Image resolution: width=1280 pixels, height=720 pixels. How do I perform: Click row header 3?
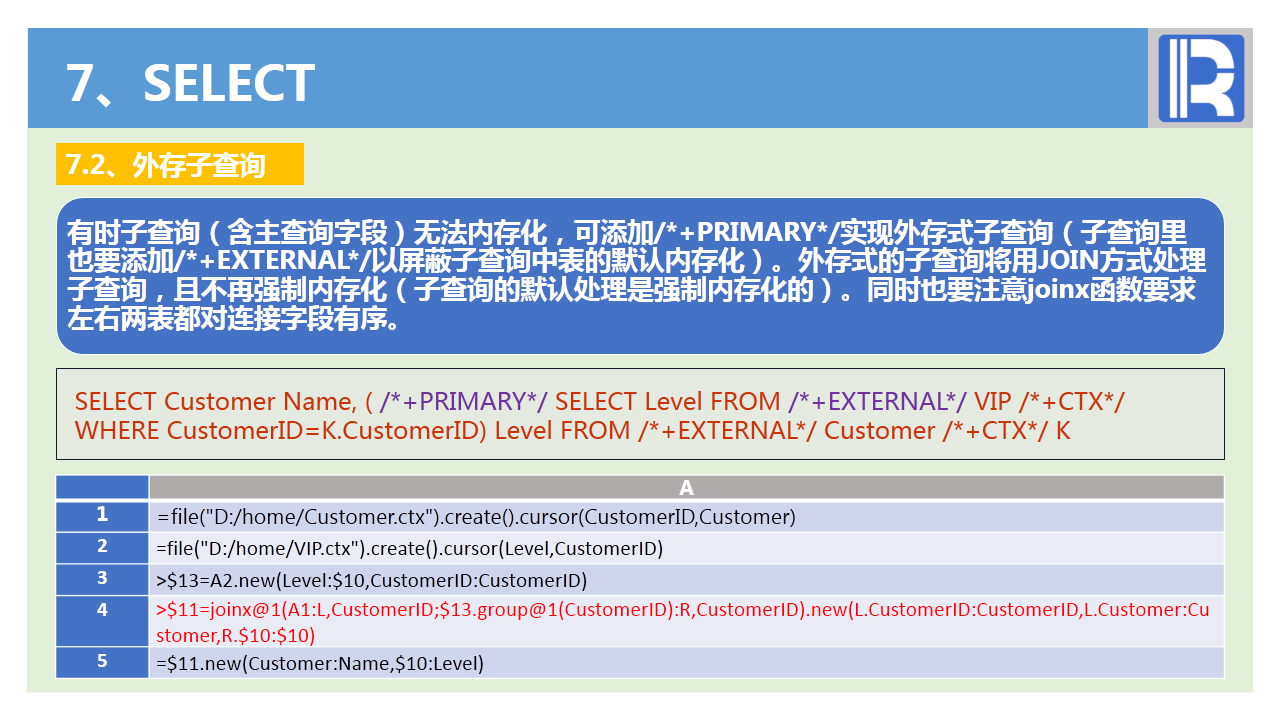(x=102, y=579)
